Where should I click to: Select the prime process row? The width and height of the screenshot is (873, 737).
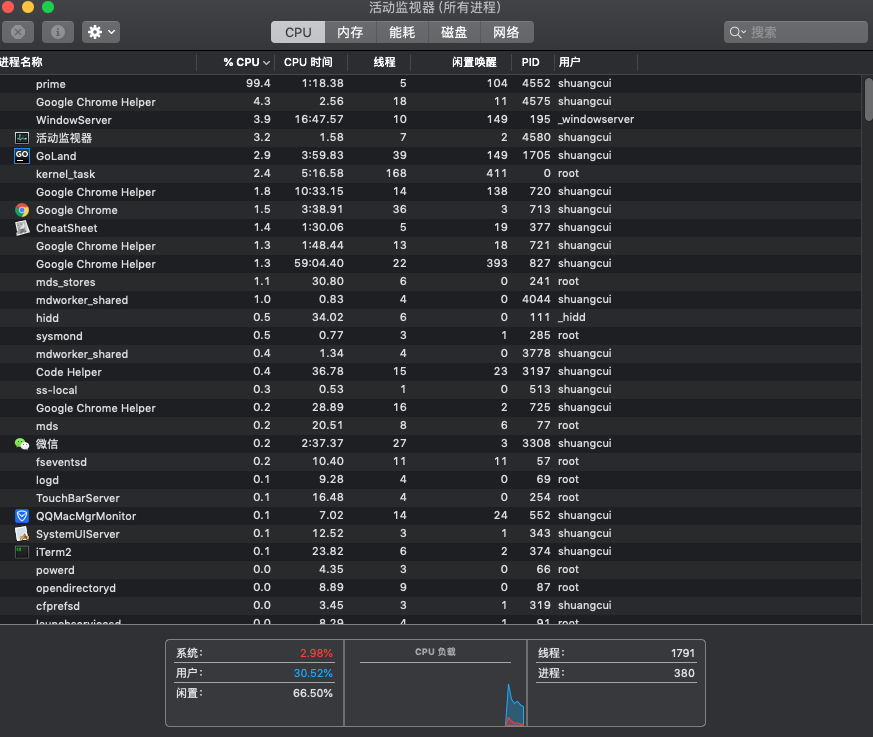(x=431, y=84)
